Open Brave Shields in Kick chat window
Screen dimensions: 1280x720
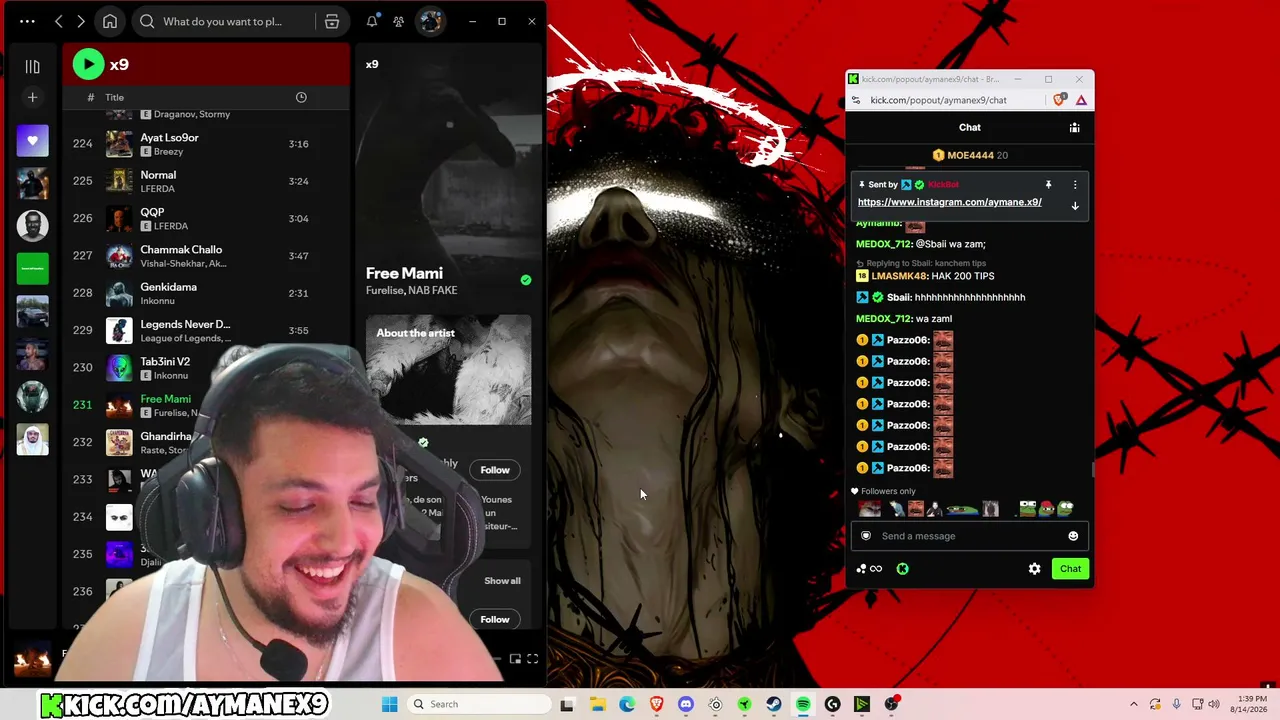tap(1060, 100)
